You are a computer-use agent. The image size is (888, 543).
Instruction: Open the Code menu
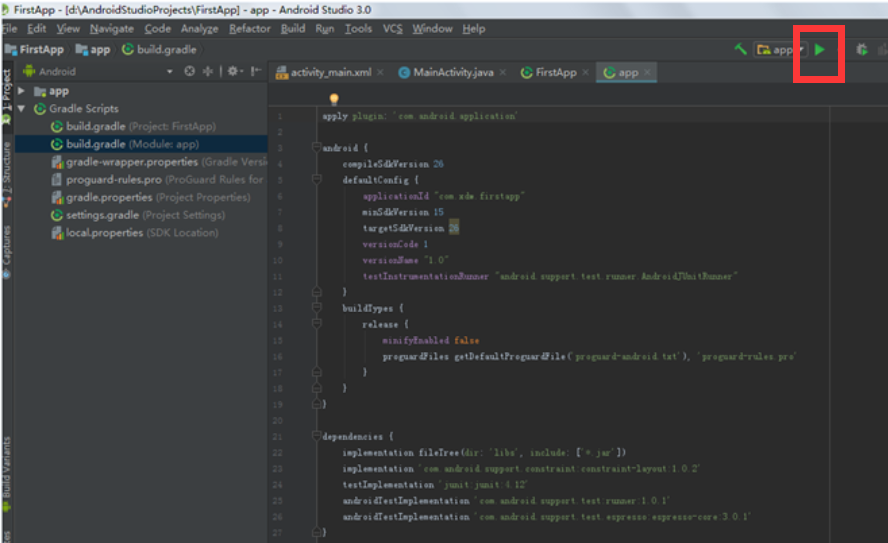(x=157, y=28)
